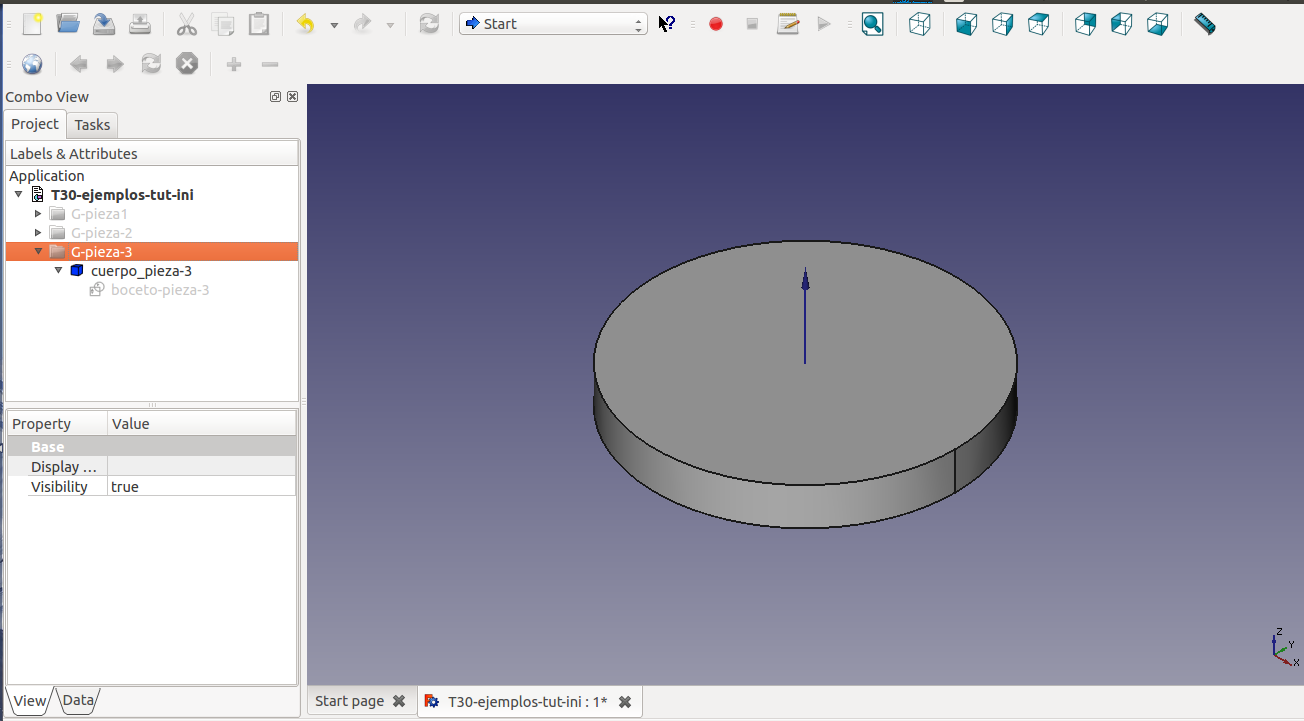
Task: Select boceto-pieza-3 sketch in tree
Action: point(159,290)
